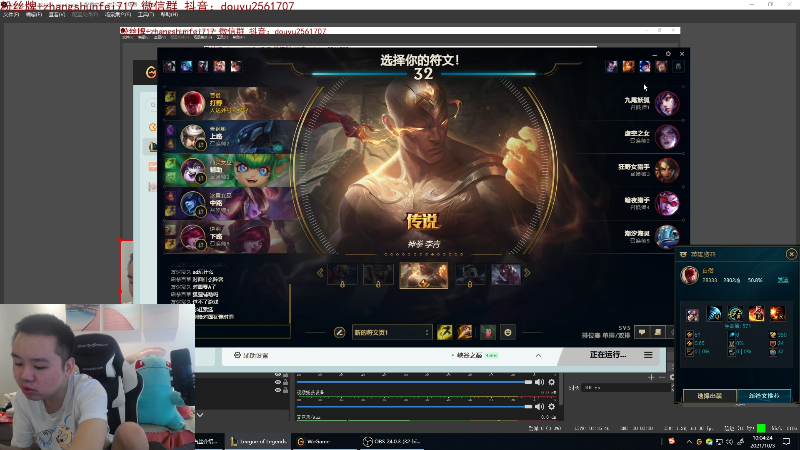Collapse the WeGame panel chevron up arrow

[538, 356]
